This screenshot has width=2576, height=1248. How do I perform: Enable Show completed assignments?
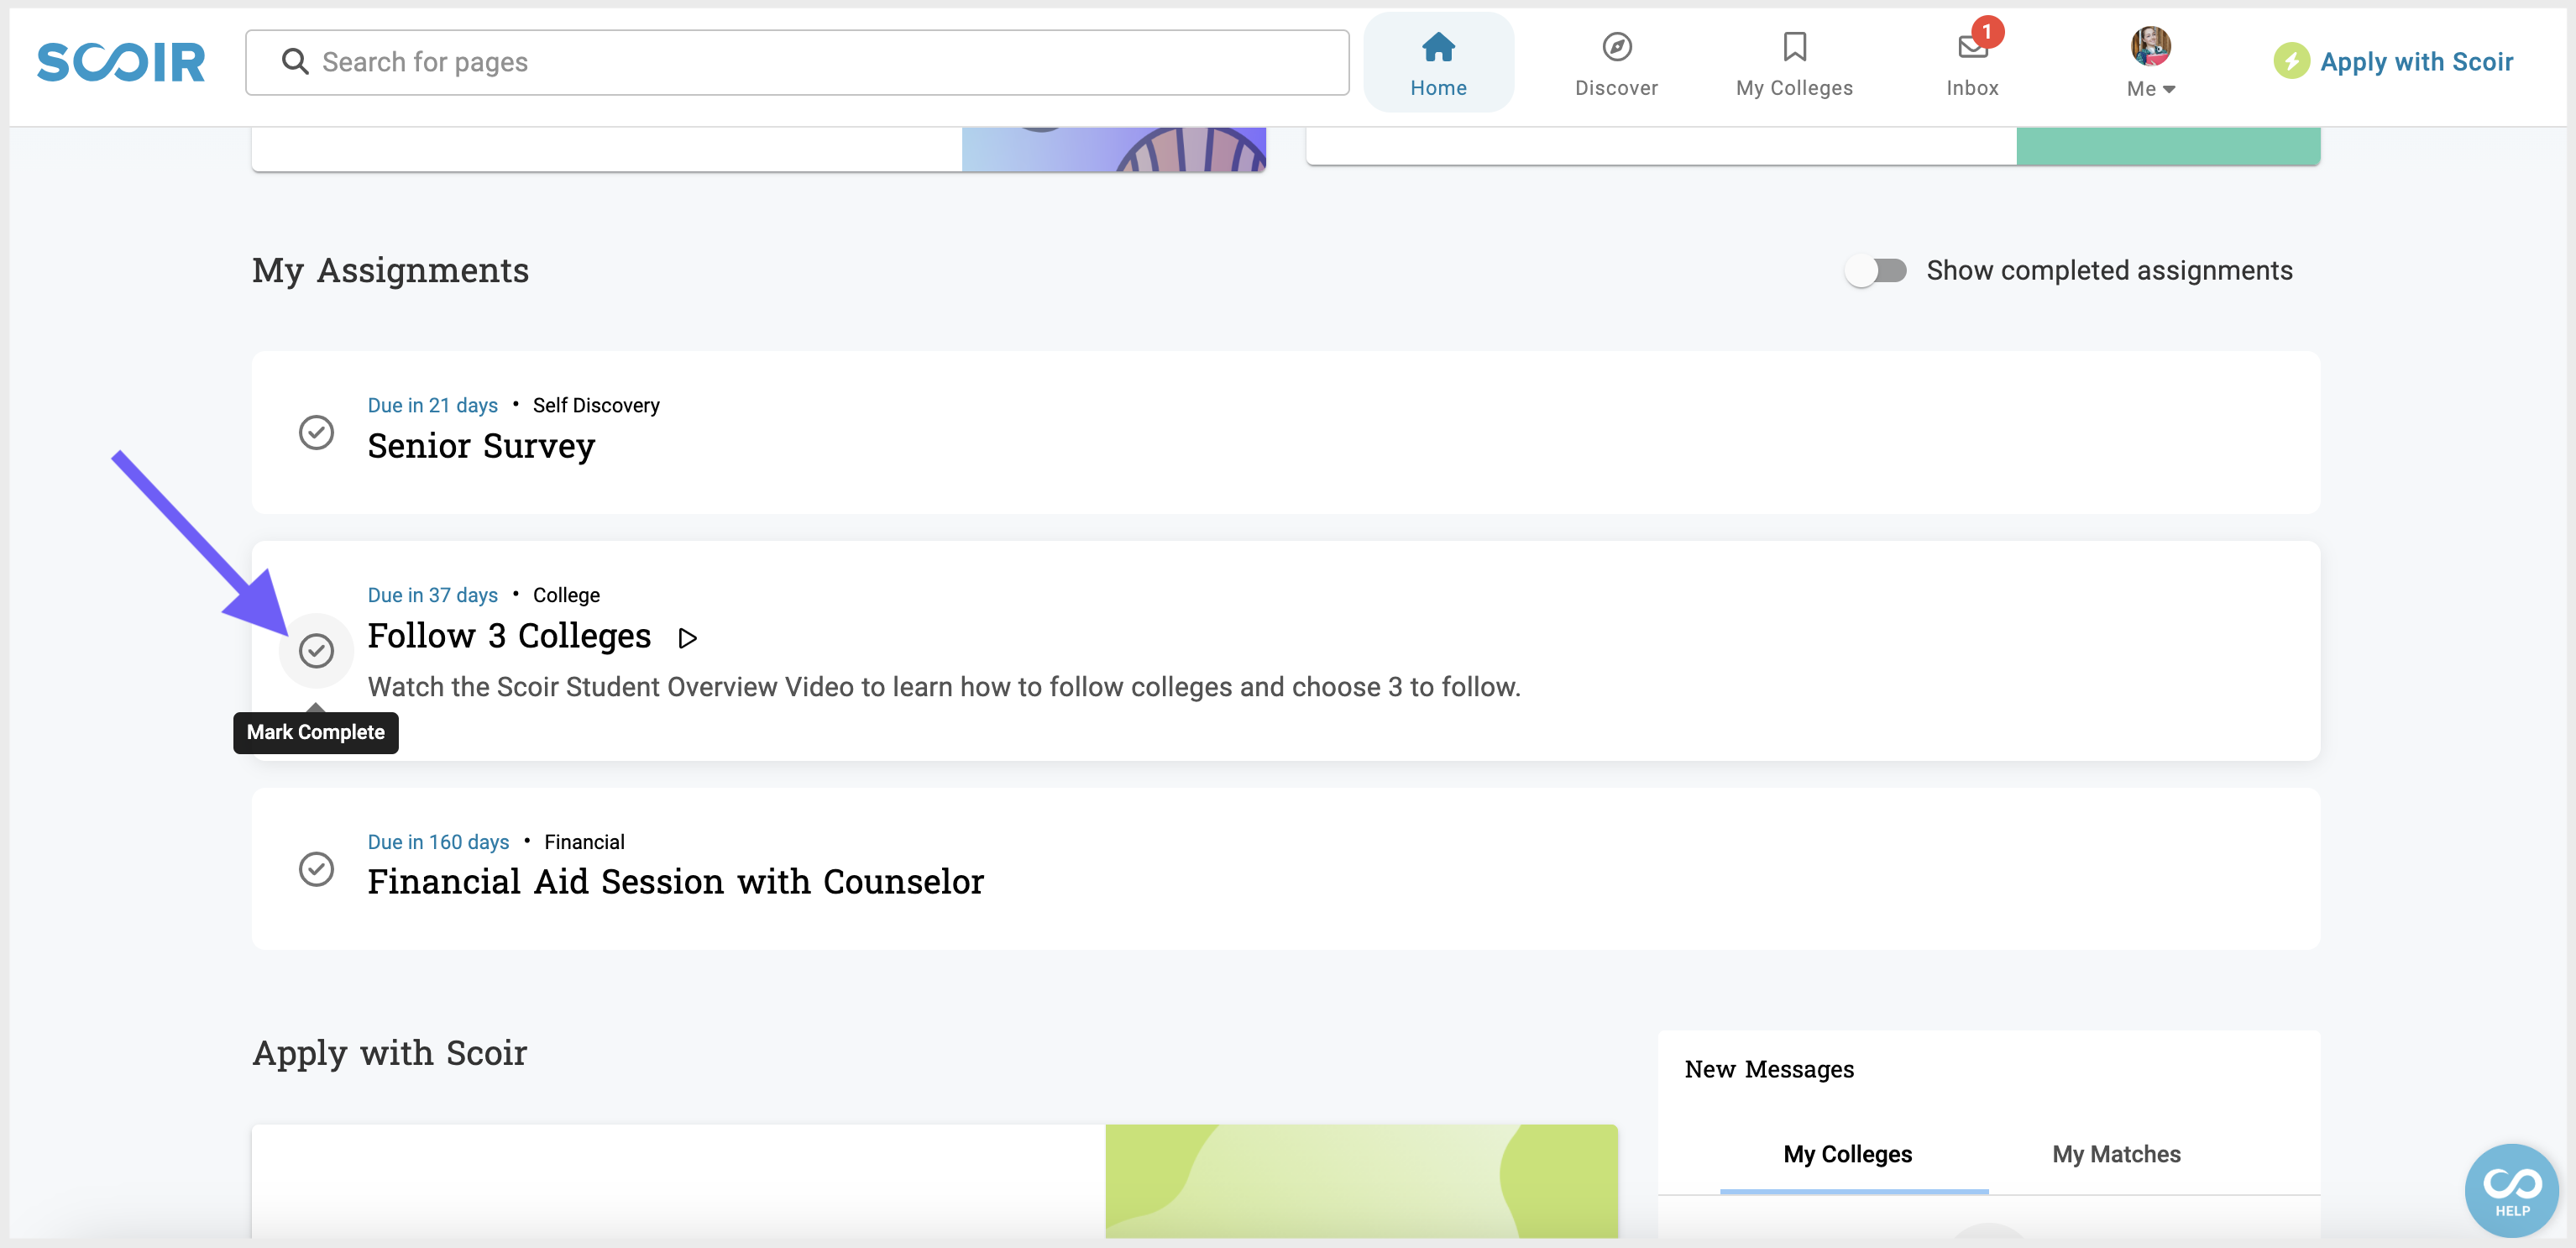[1876, 270]
